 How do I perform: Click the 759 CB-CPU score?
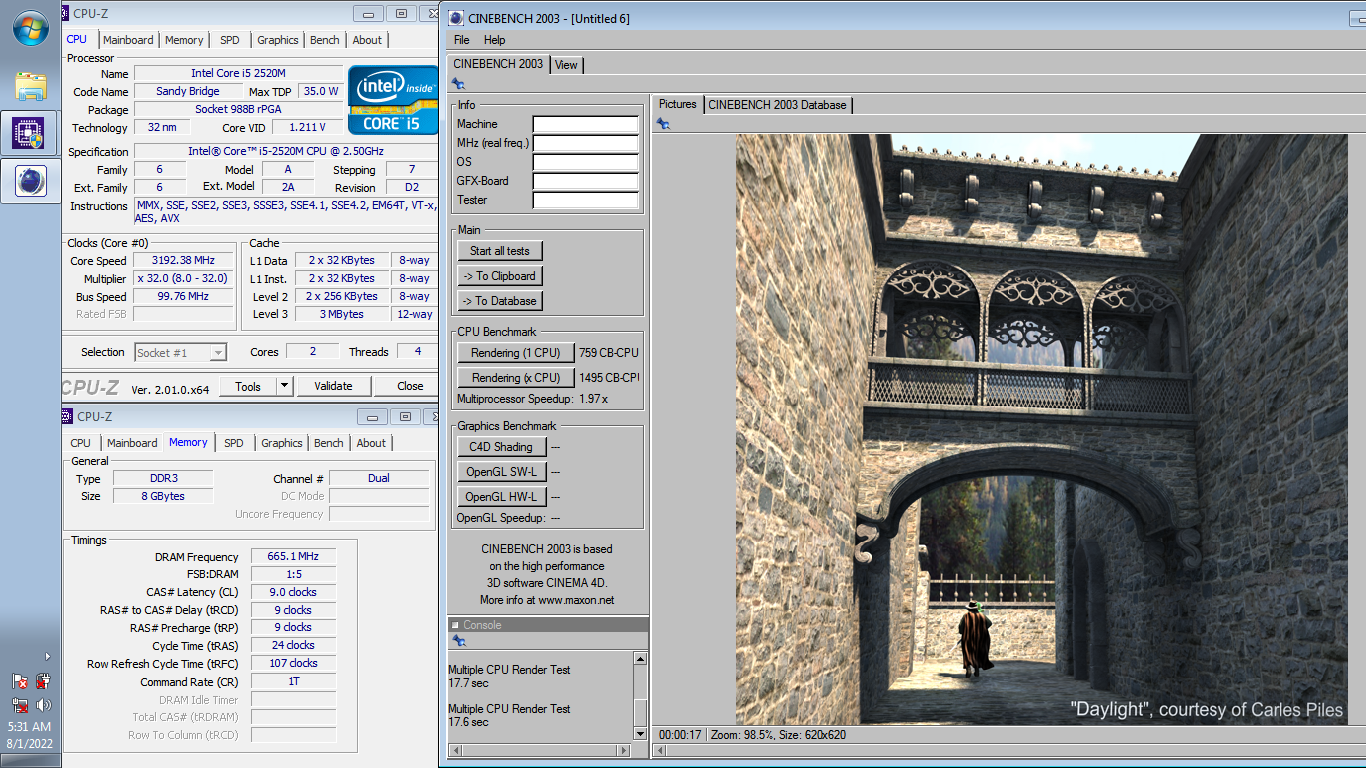(608, 353)
